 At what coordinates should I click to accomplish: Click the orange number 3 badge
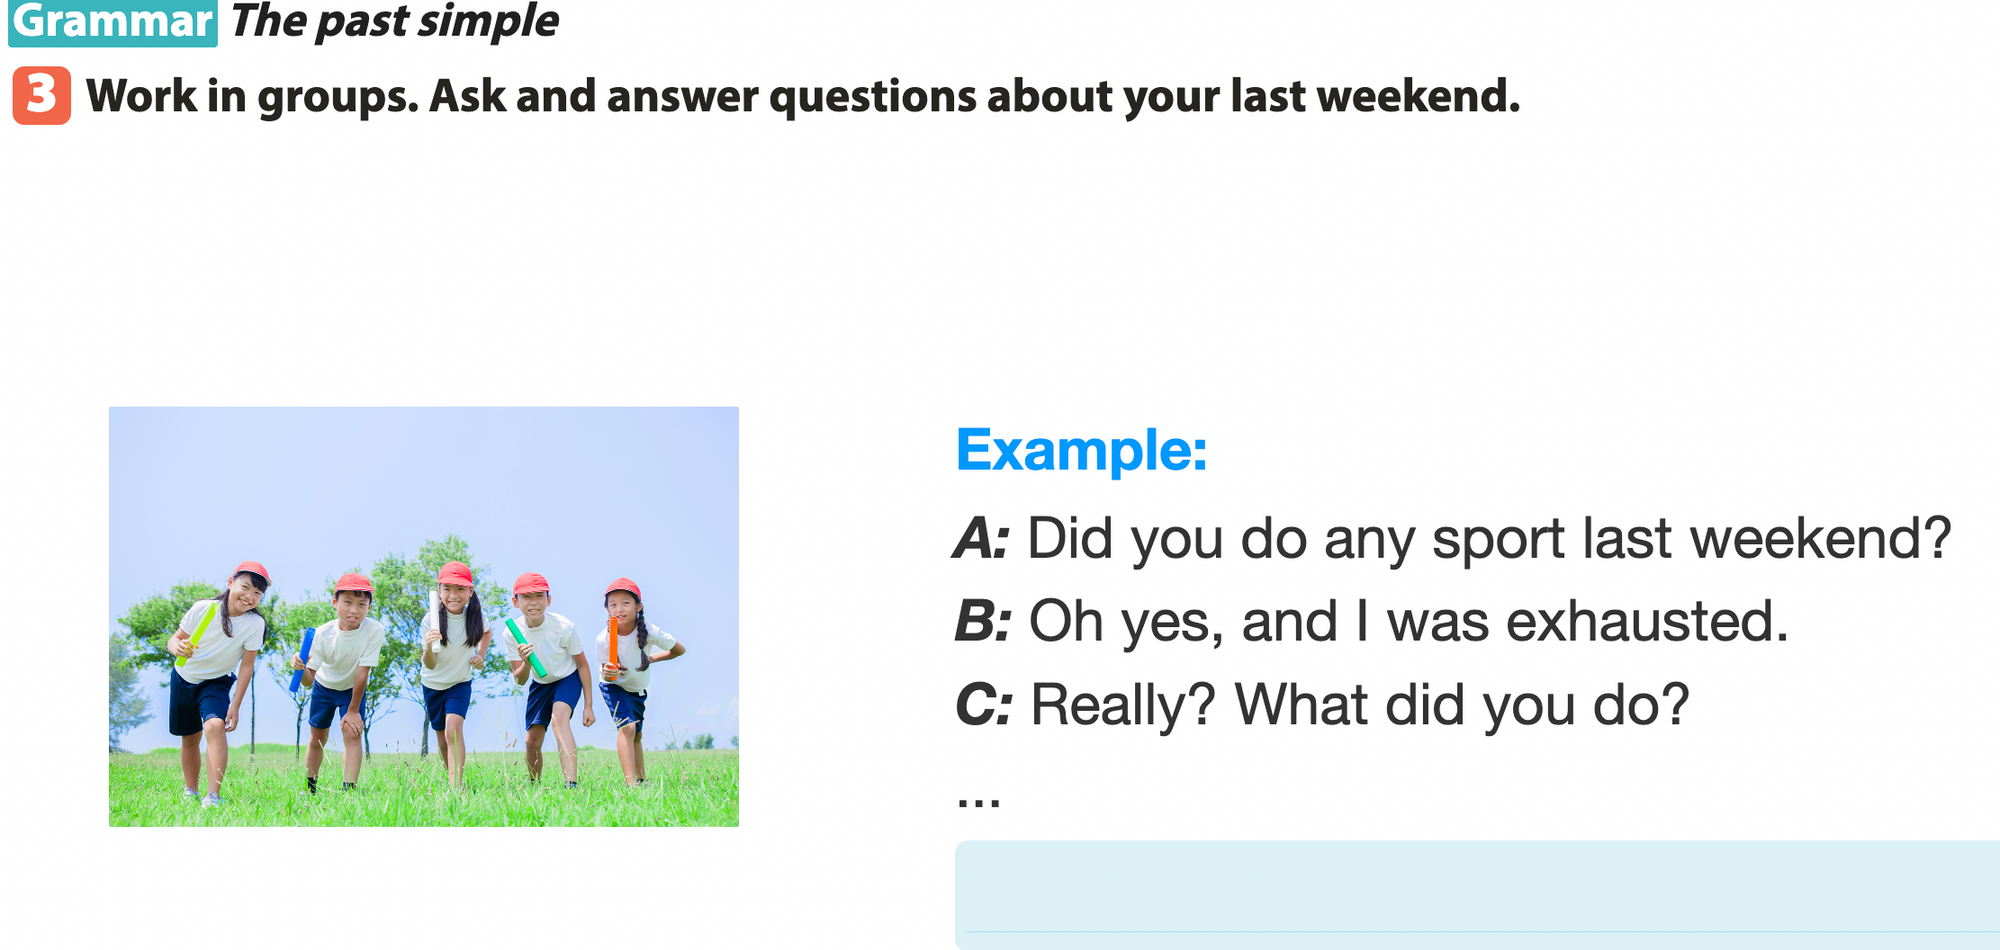[41, 96]
